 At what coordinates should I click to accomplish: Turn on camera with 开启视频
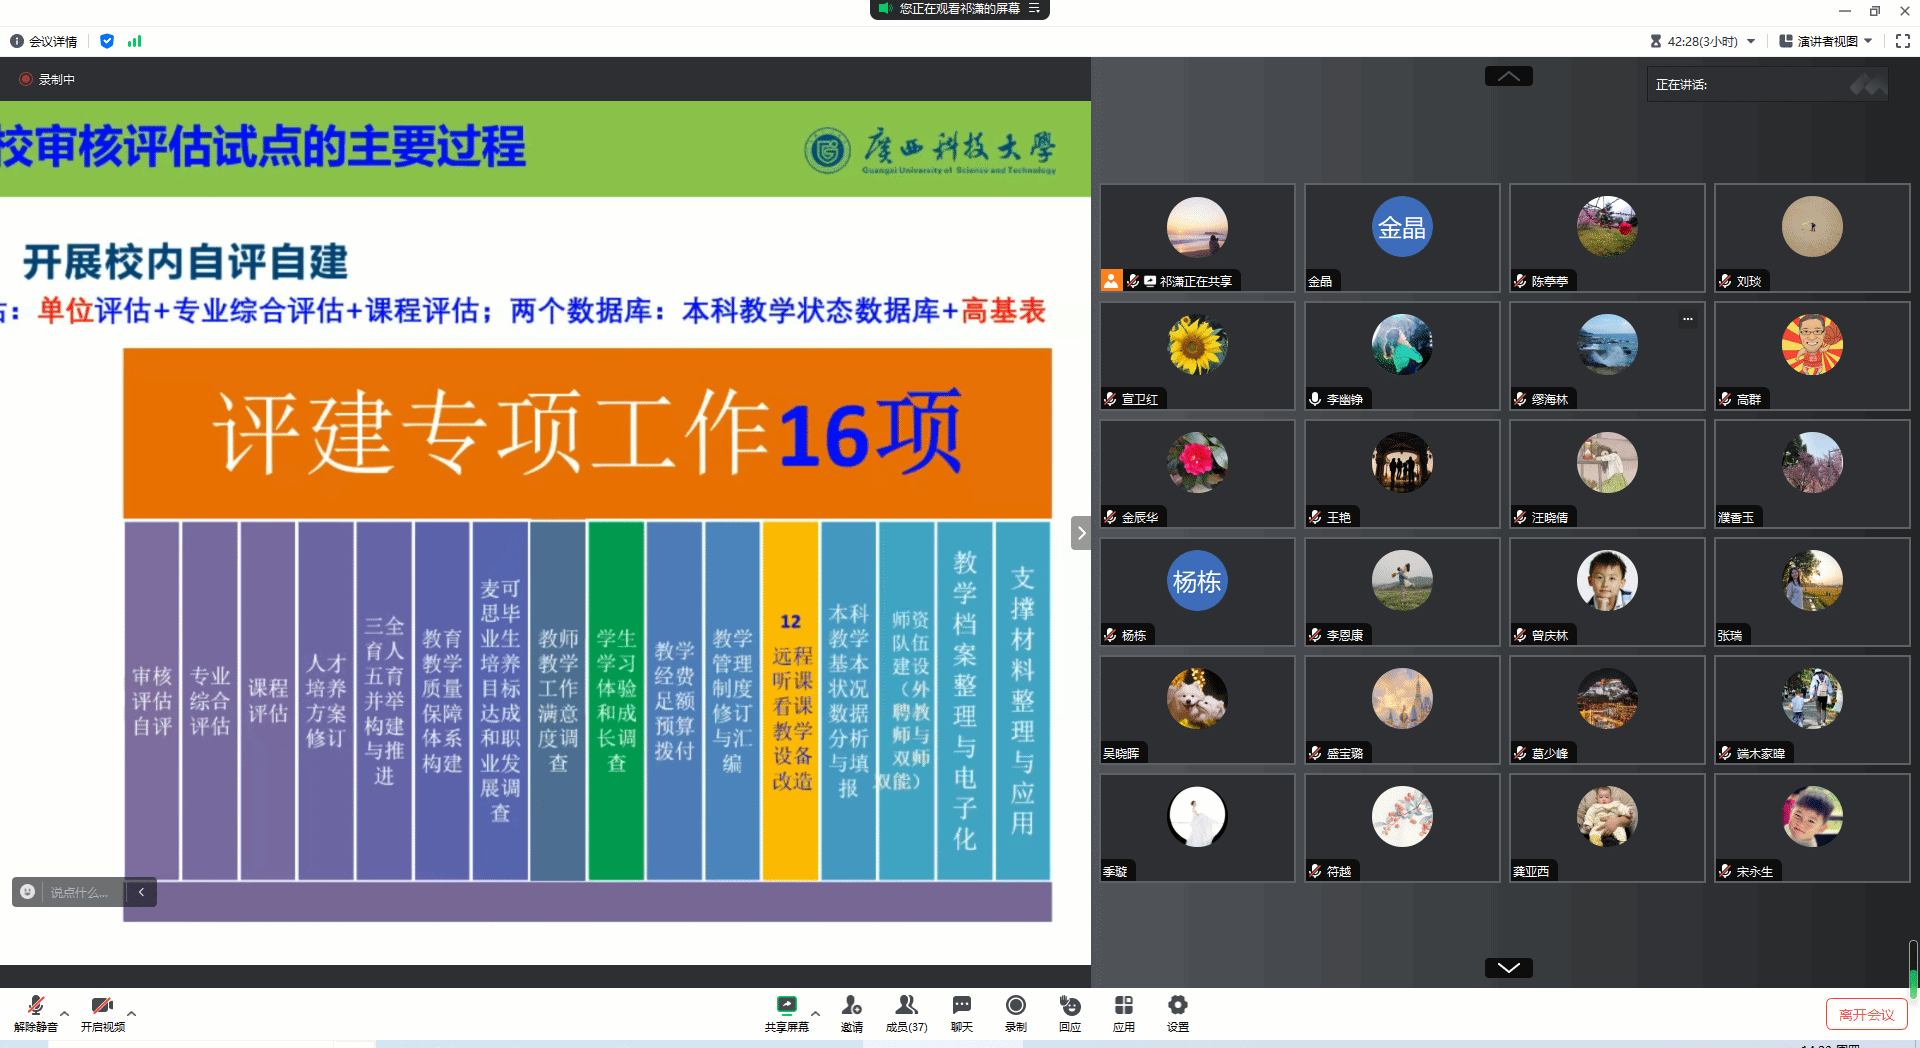[x=102, y=1011]
